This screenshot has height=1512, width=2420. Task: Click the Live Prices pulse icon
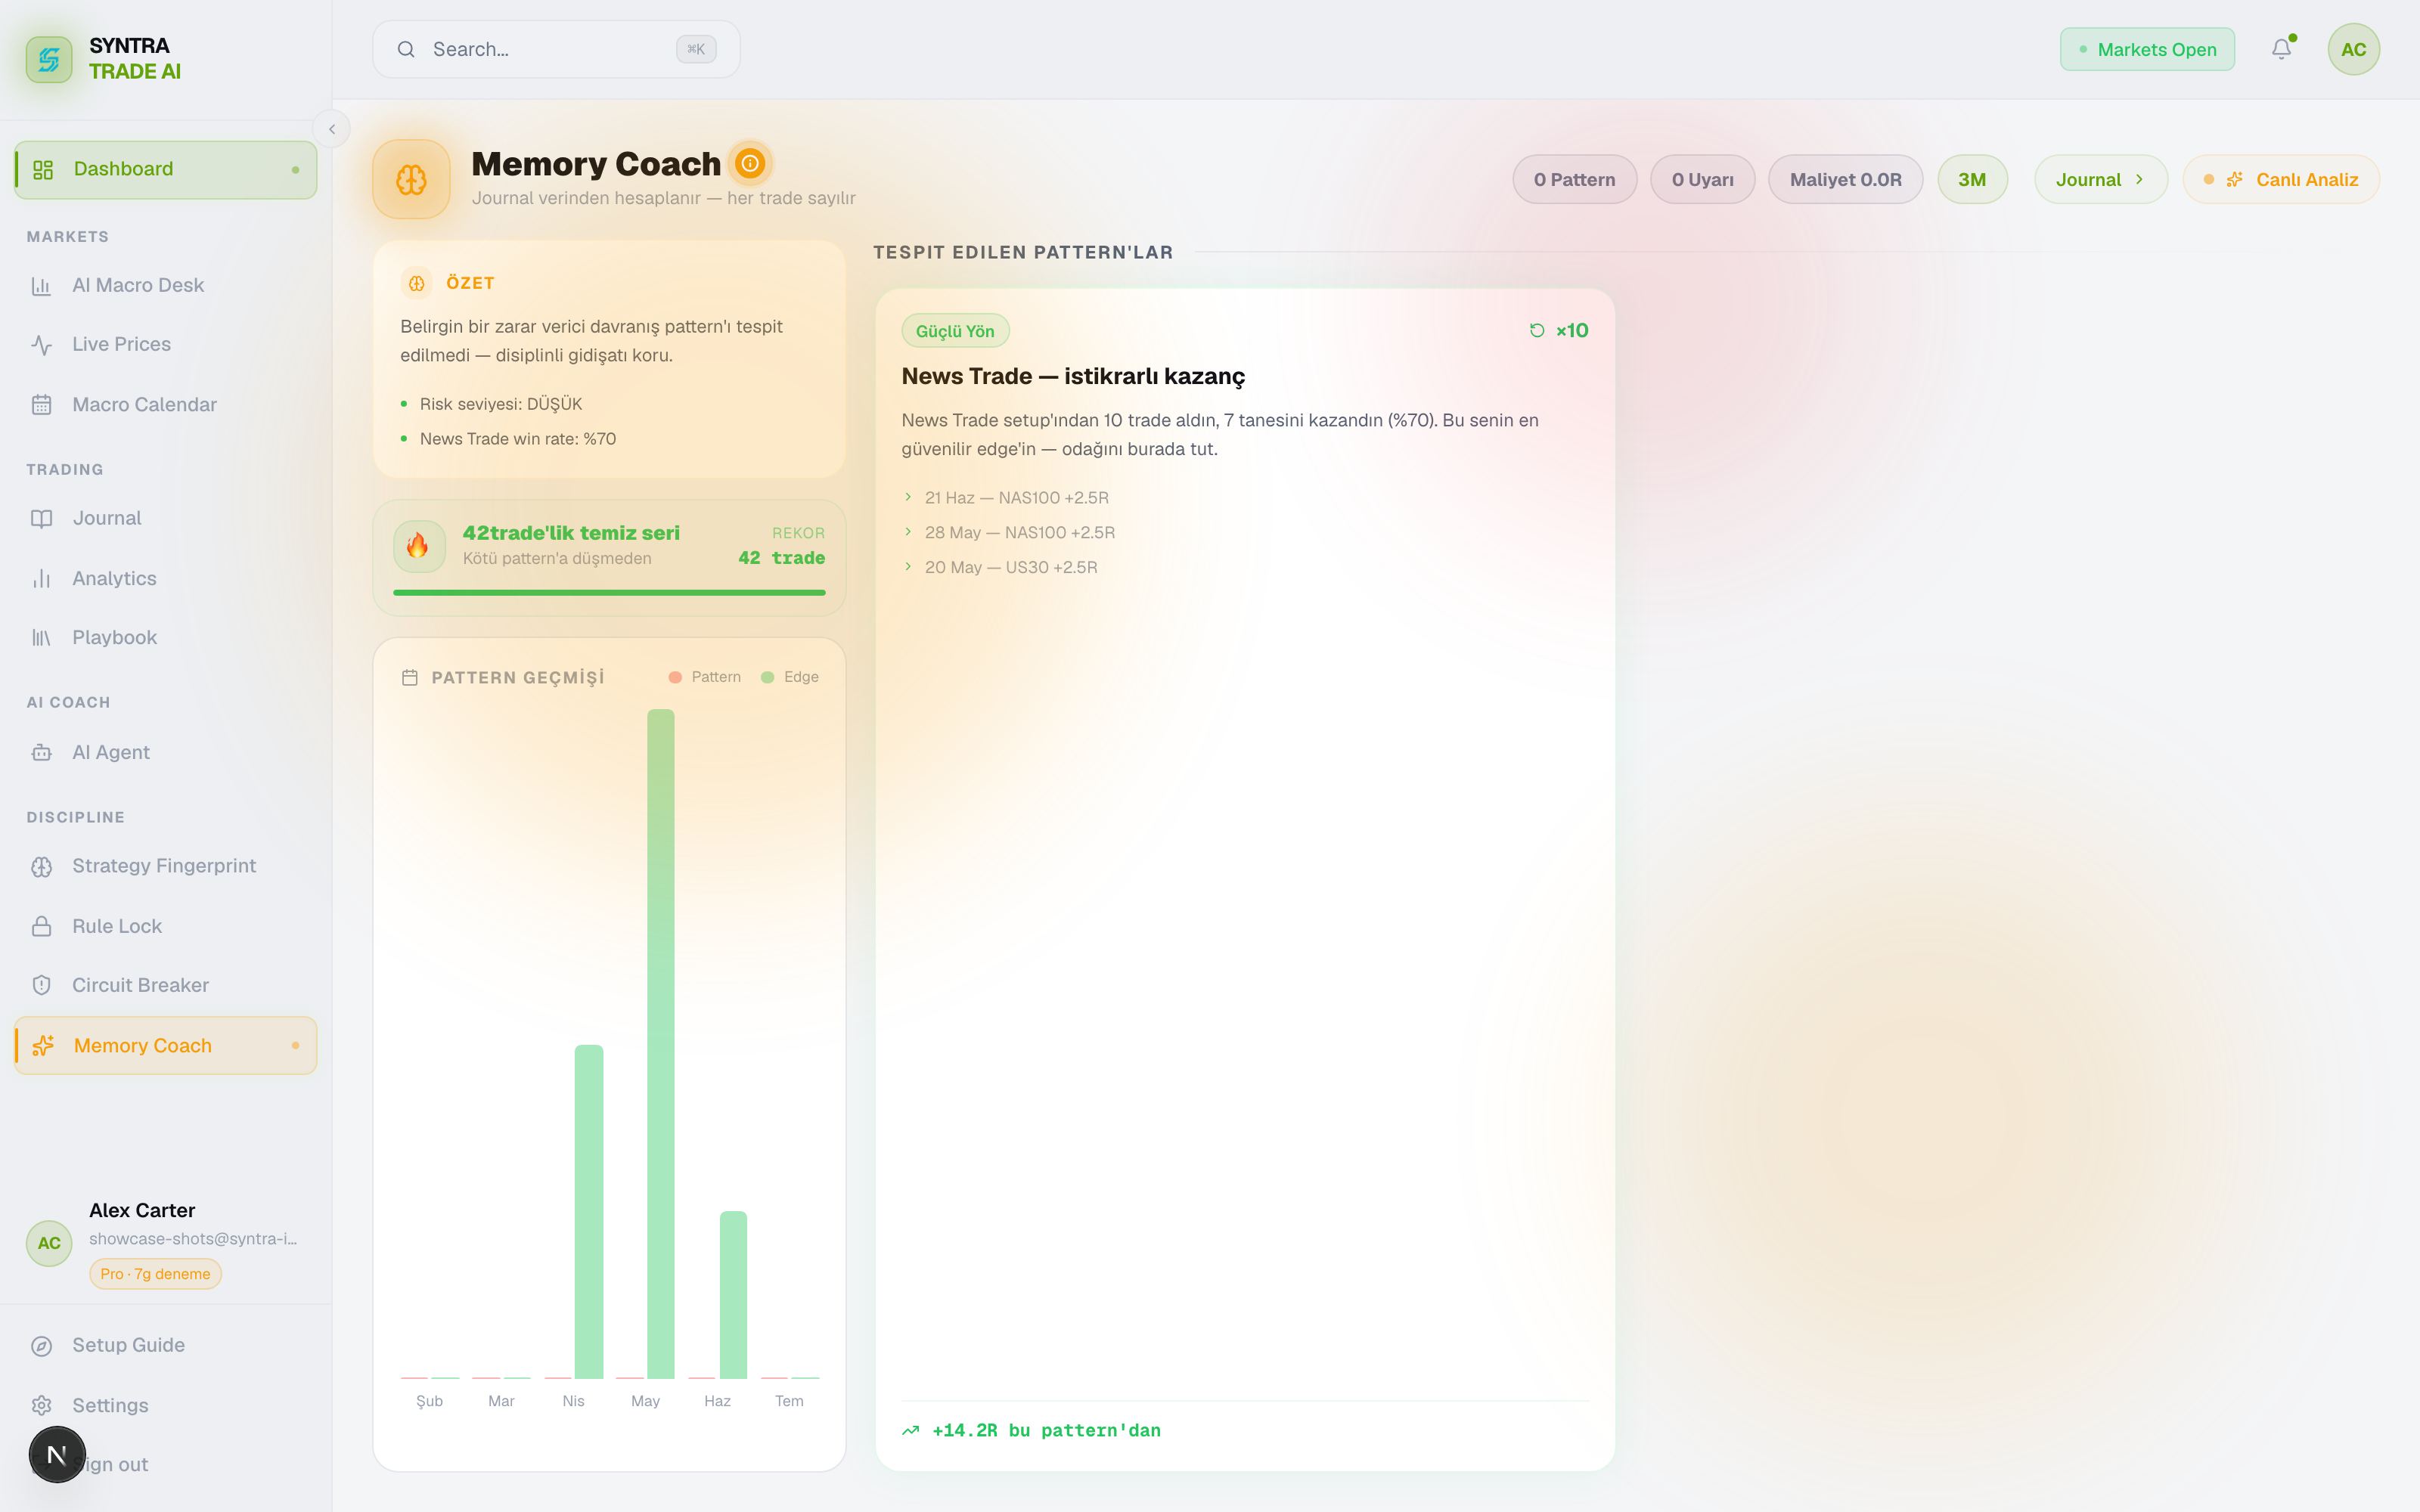(x=41, y=345)
